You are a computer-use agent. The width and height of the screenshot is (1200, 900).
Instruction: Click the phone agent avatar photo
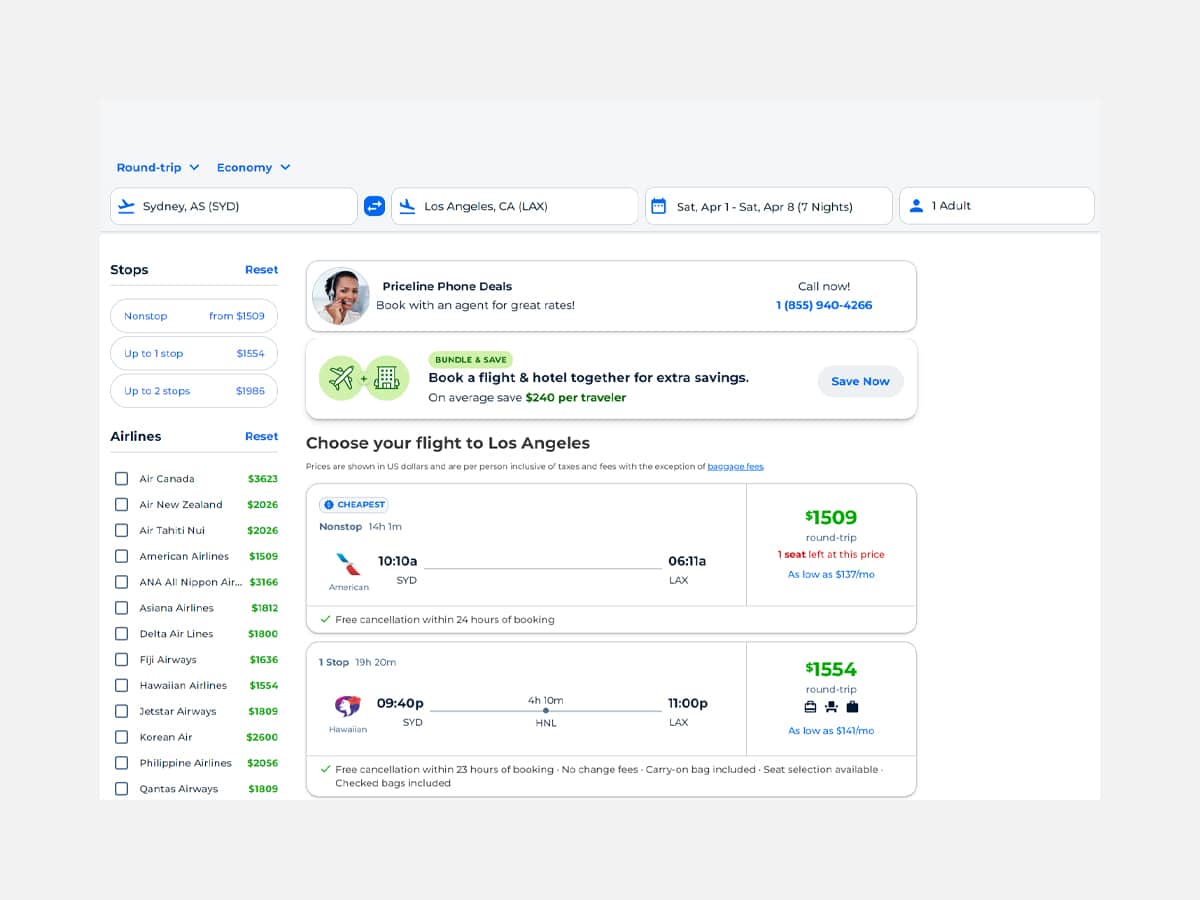(341, 296)
